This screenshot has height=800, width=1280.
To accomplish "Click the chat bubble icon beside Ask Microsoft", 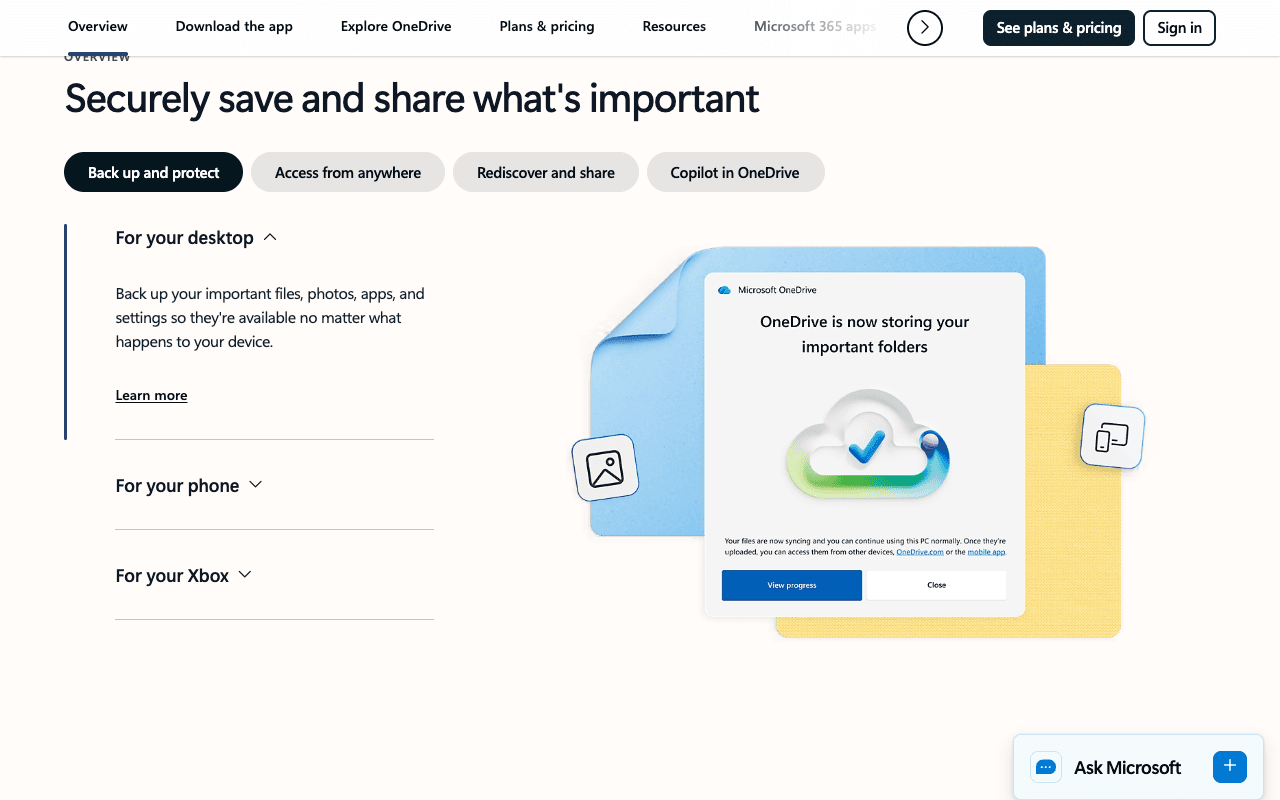I will pos(1046,767).
